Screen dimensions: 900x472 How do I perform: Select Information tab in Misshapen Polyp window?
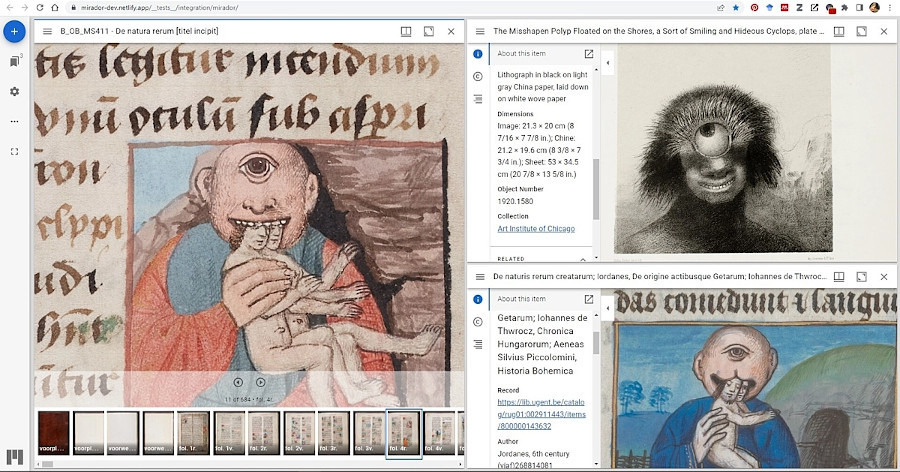(478, 54)
